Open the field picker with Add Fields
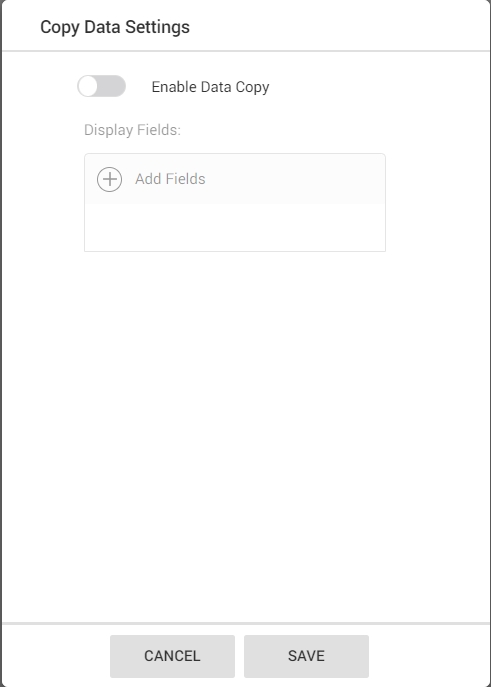This screenshot has height=687, width=491. 170,179
